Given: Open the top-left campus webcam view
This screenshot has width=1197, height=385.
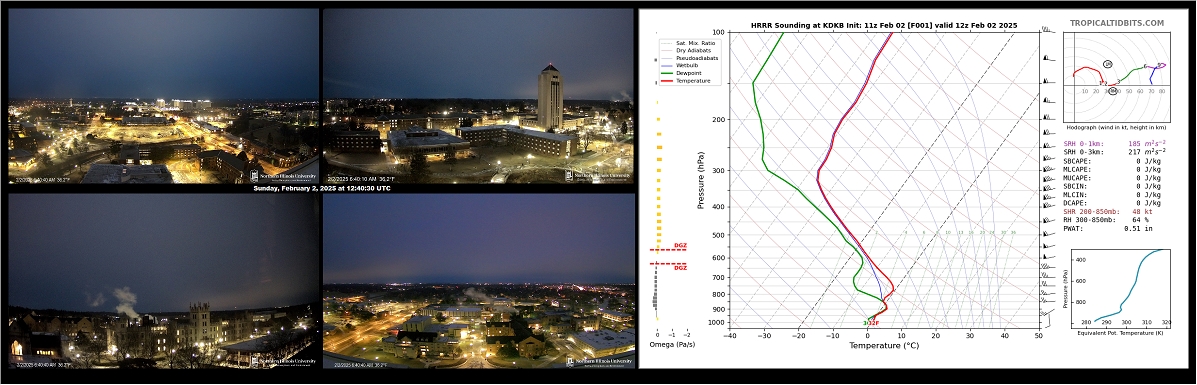Looking at the screenshot, I should click(x=163, y=96).
